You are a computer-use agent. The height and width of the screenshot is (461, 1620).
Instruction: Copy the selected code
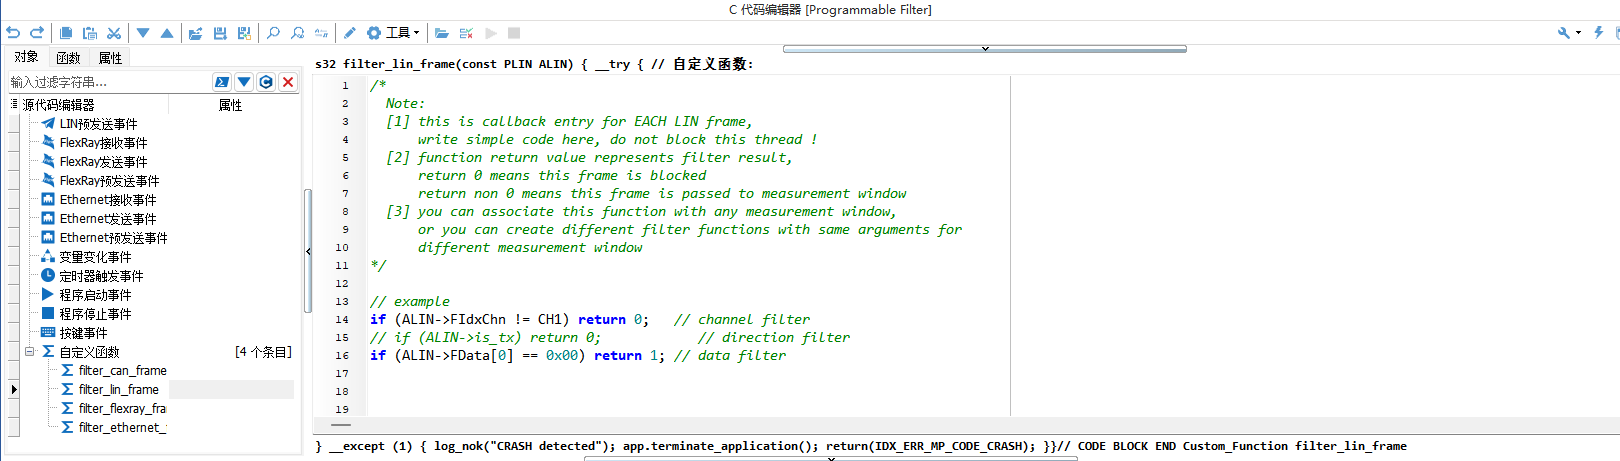click(x=66, y=33)
